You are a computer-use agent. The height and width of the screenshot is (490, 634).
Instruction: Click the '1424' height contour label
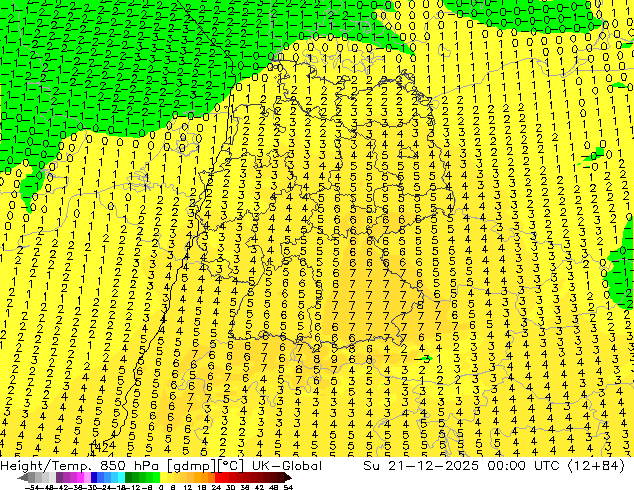103,446
